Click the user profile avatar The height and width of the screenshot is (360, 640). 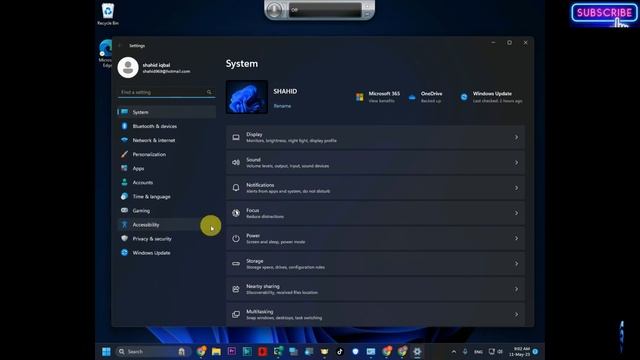coord(128,67)
